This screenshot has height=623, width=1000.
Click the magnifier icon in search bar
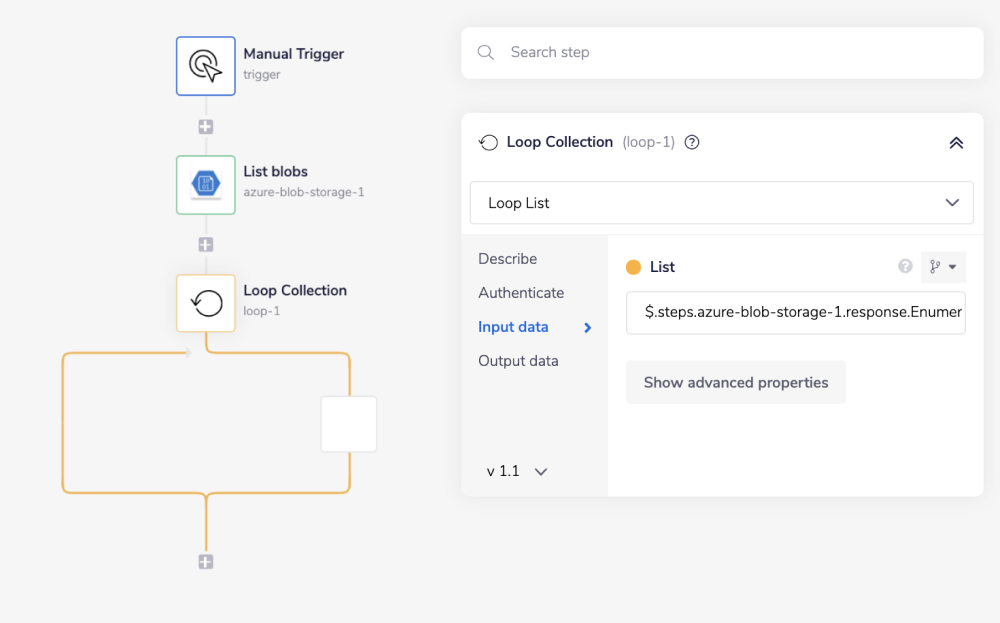486,52
